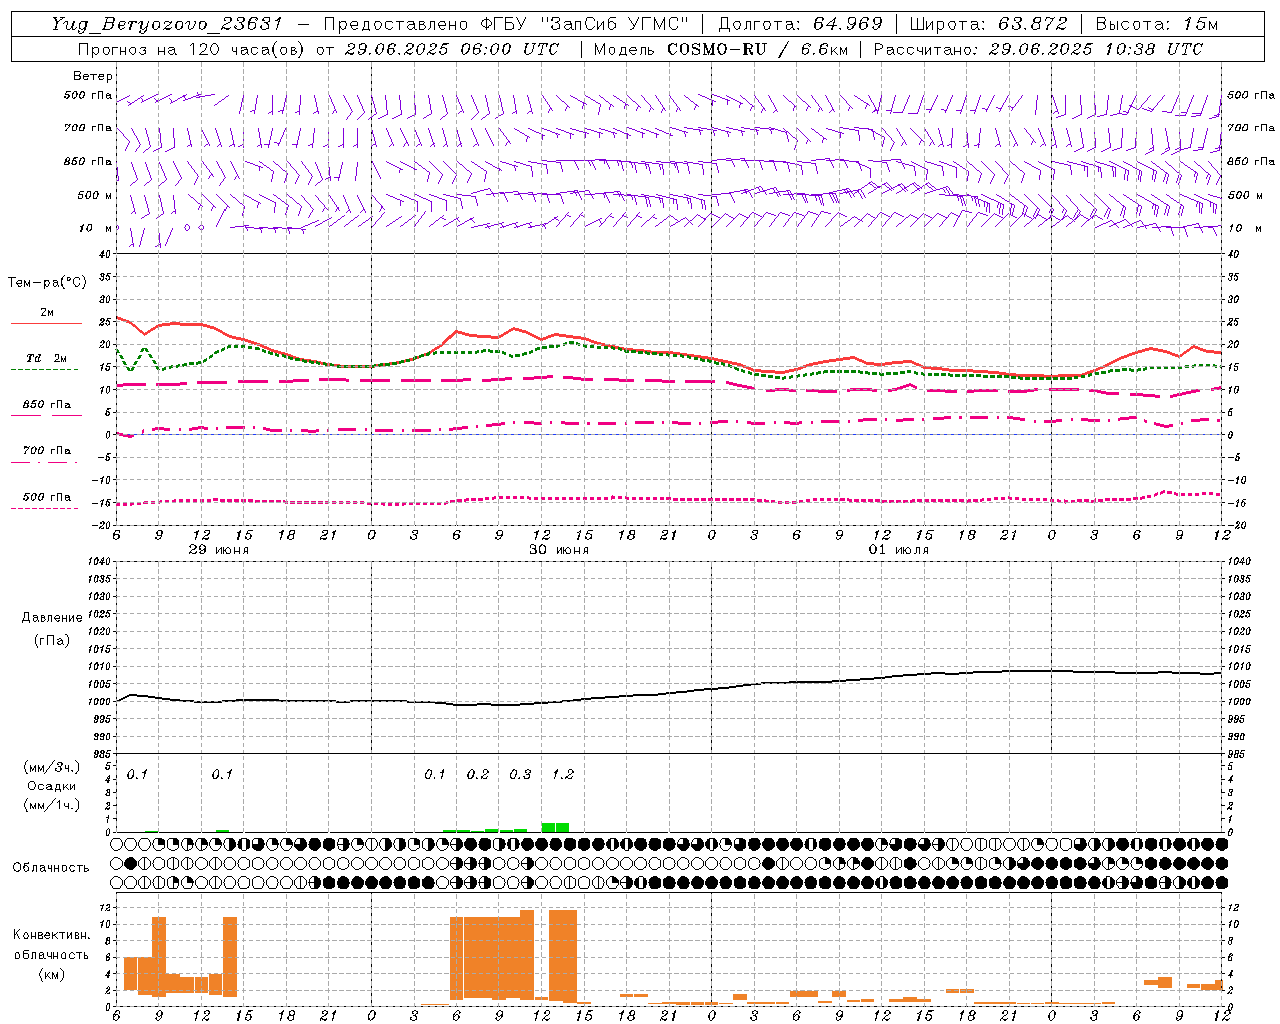Click the "01 июля" date label
Image resolution: width=1280 pixels, height=1024 pixels.
coord(899,550)
